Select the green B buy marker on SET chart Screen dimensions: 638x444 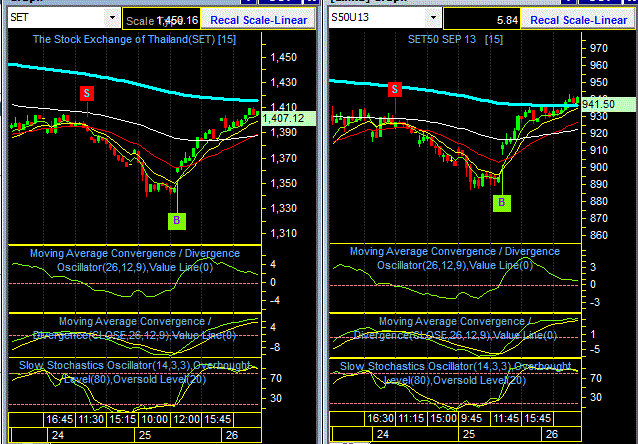[x=177, y=221]
